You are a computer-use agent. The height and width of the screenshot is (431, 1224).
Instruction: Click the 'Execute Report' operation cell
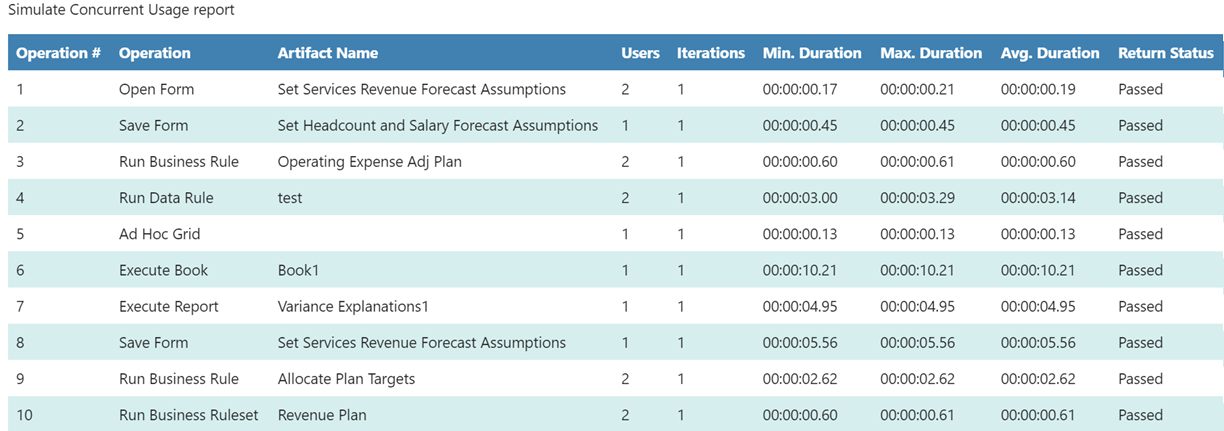pos(168,306)
